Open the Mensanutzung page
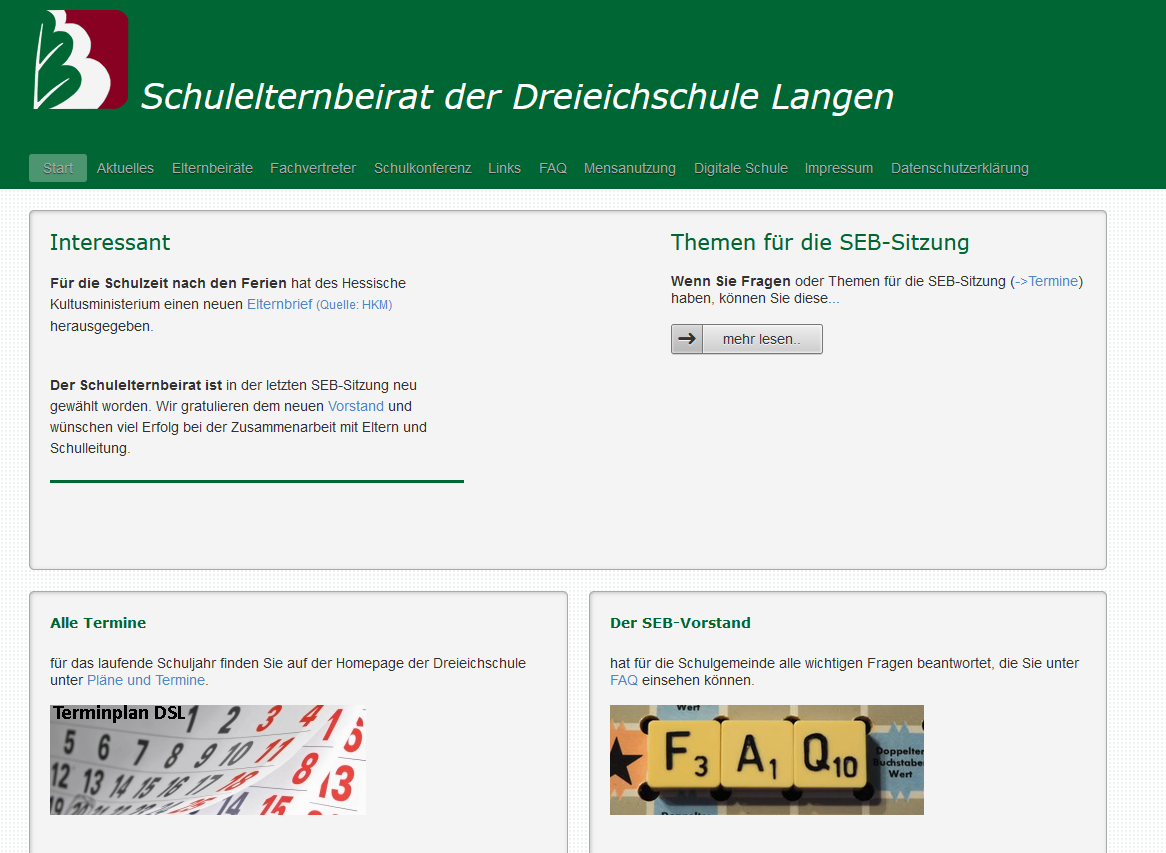Screen dimensions: 1166x853 pos(630,168)
